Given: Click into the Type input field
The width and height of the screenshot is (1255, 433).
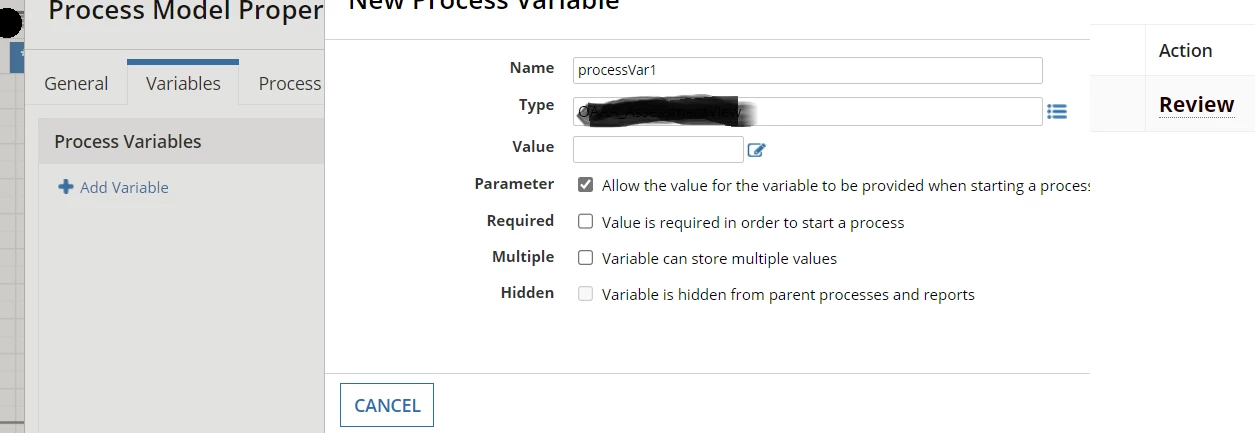Looking at the screenshot, I should pyautogui.click(x=808, y=111).
